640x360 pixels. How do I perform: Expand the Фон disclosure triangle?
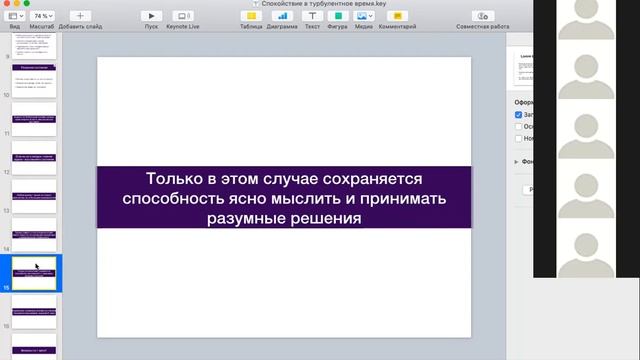(516, 162)
